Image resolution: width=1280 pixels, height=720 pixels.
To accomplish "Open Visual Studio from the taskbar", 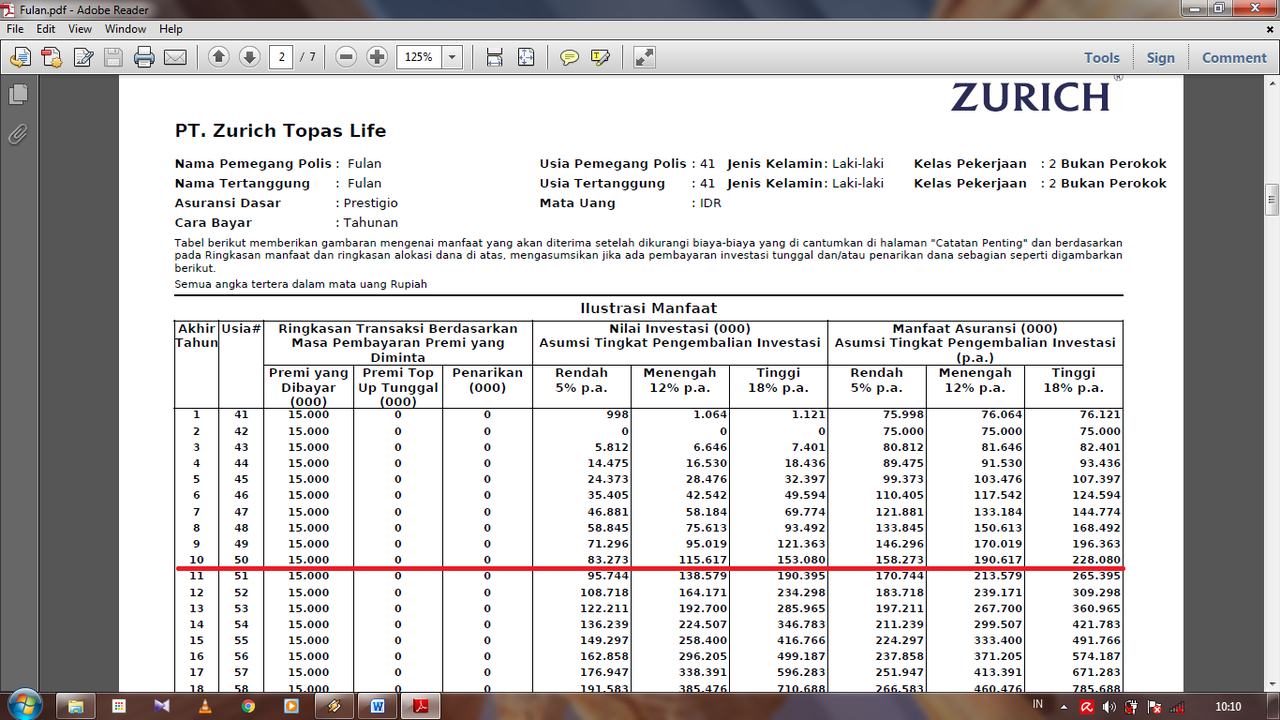I will pyautogui.click(x=161, y=706).
